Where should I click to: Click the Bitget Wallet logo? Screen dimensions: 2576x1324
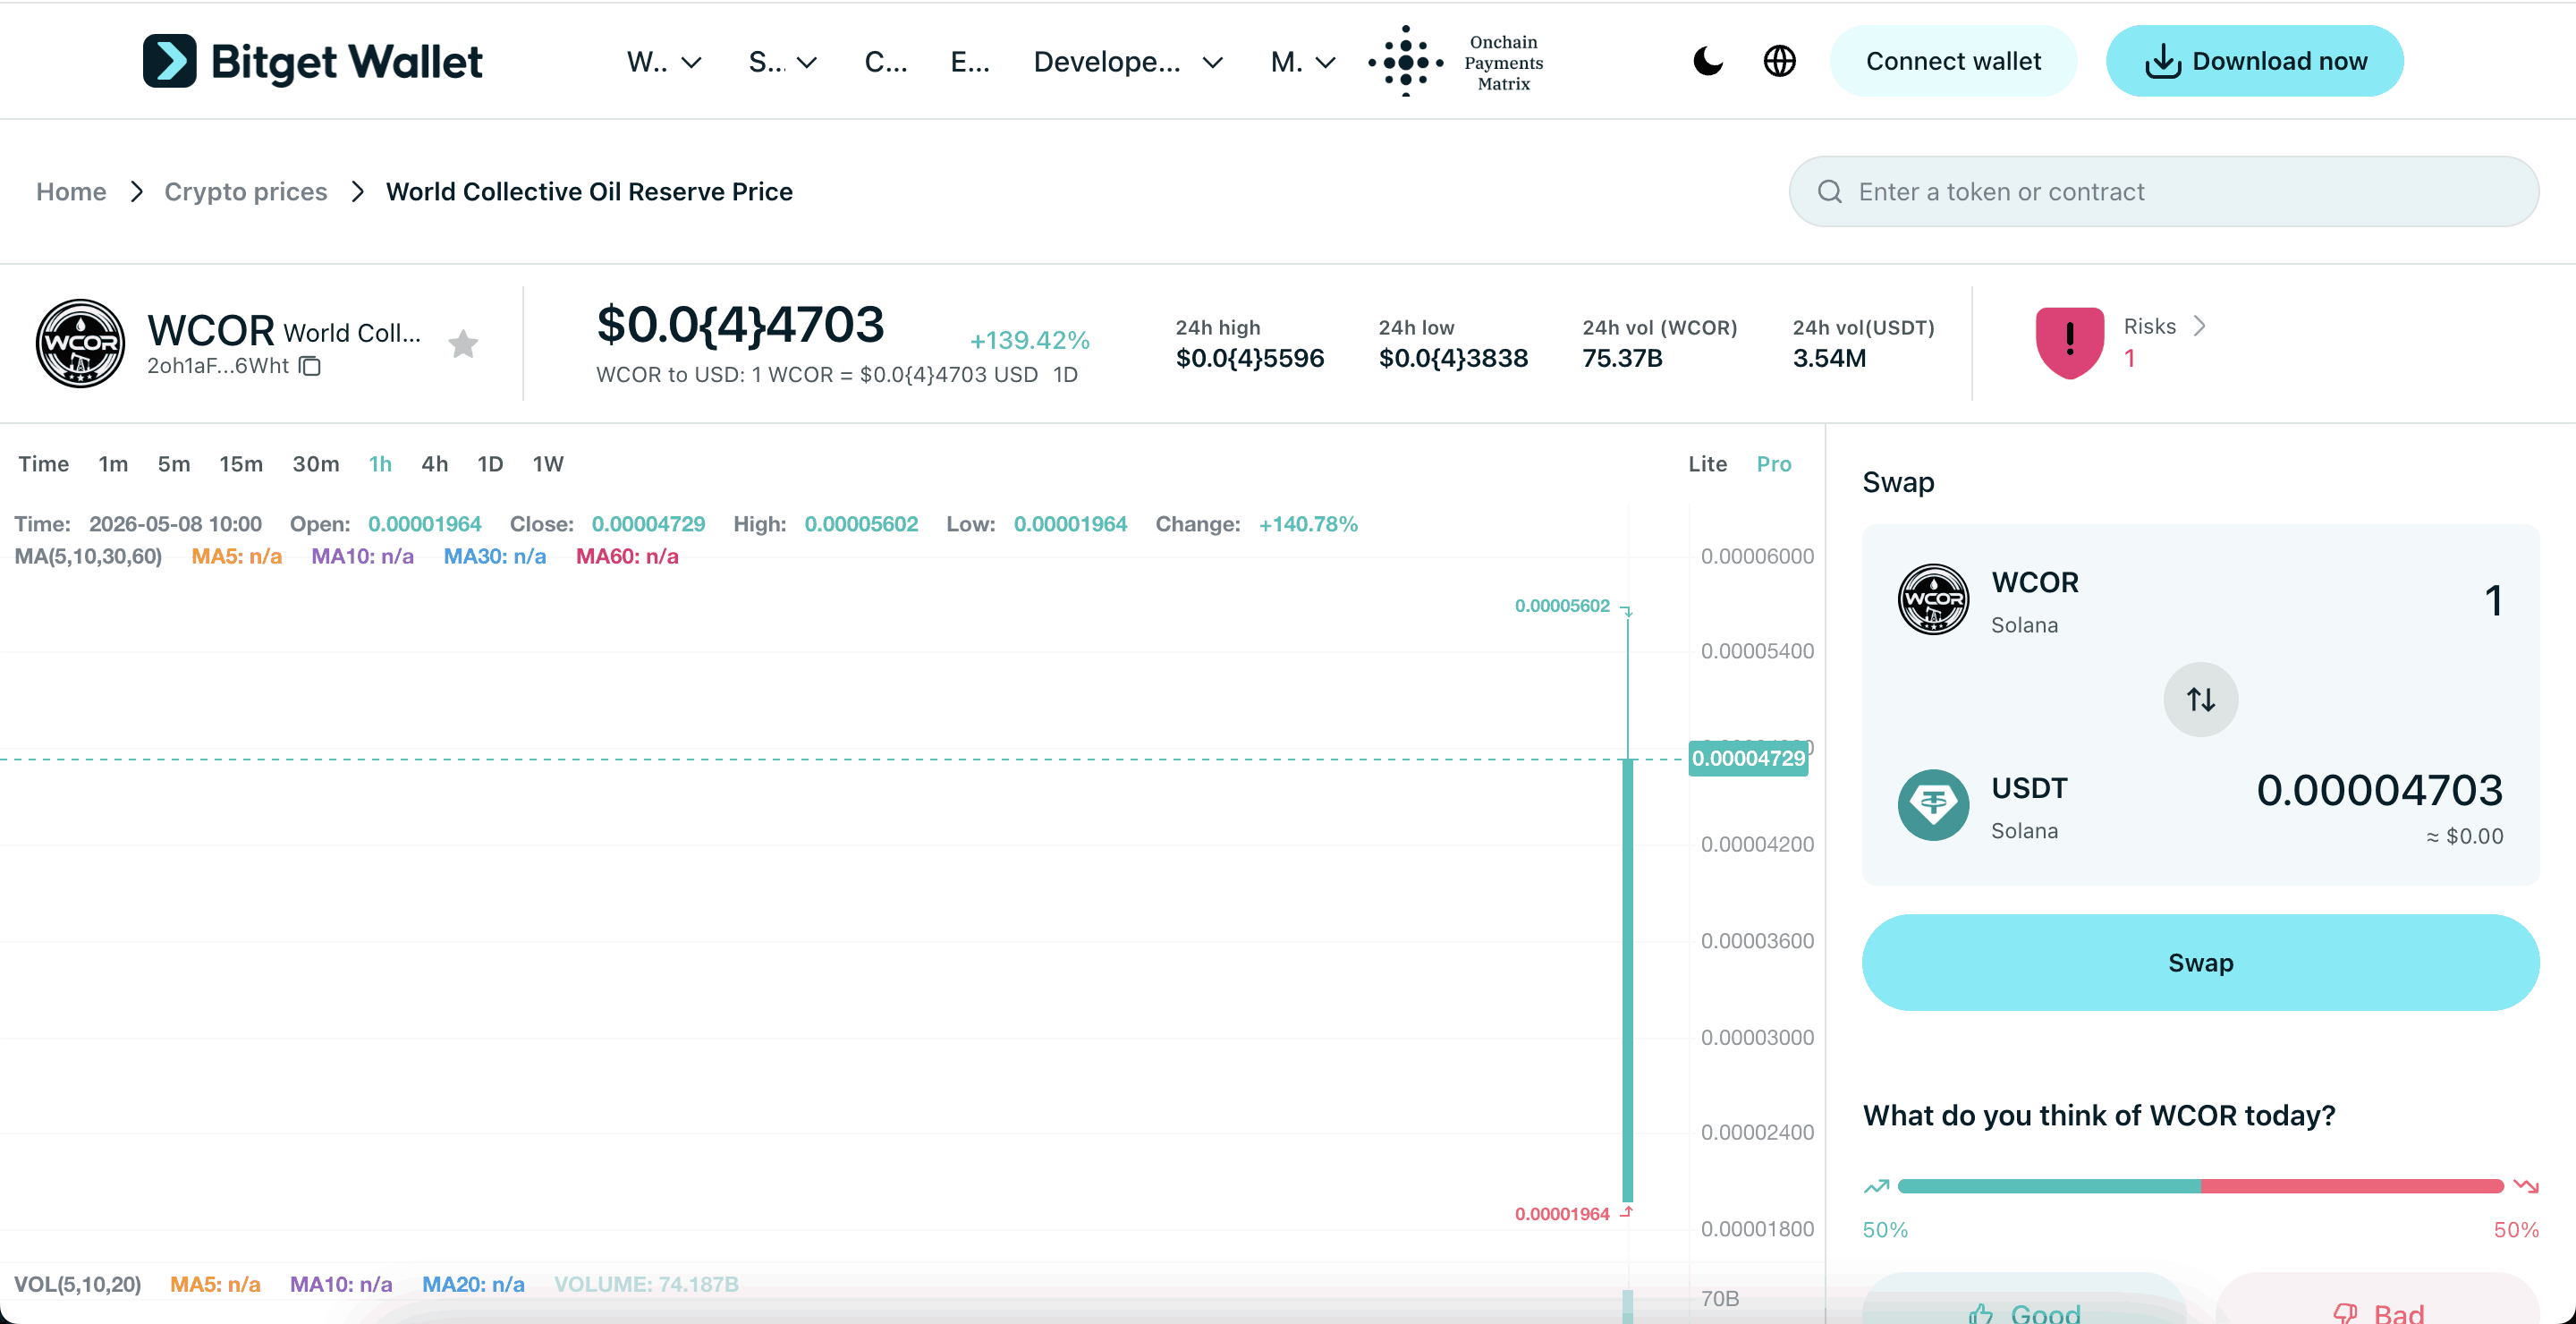(312, 61)
